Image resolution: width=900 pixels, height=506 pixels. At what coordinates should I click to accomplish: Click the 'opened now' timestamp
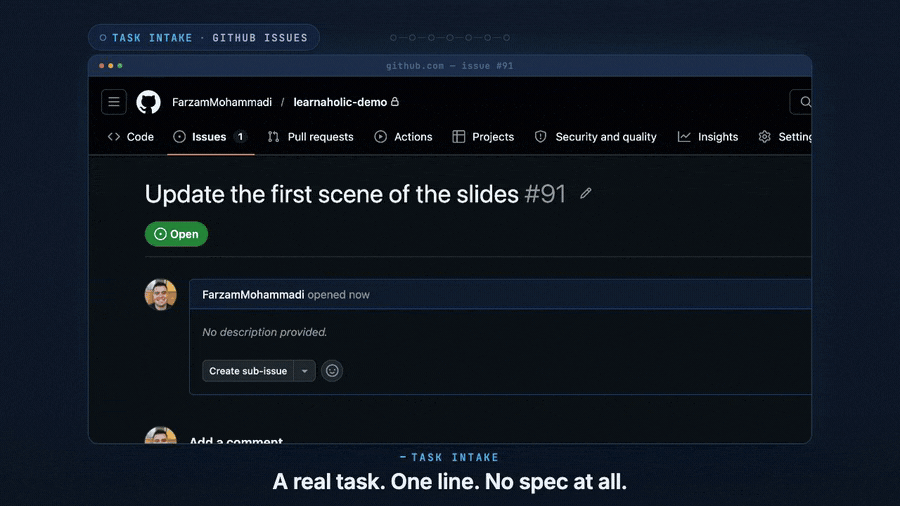(x=339, y=294)
